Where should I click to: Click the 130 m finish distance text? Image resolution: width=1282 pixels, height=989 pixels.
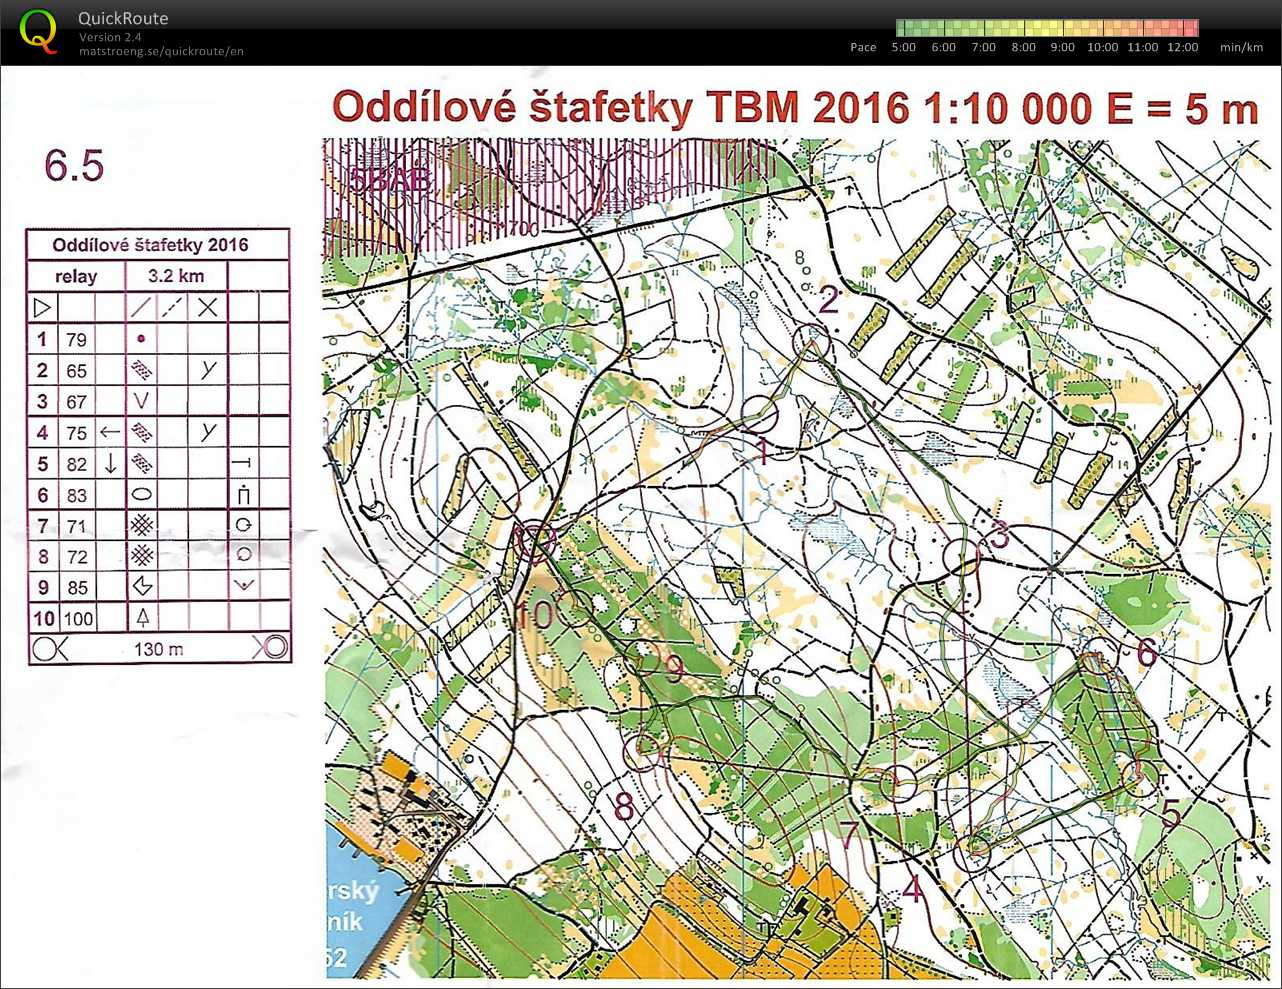click(x=159, y=649)
